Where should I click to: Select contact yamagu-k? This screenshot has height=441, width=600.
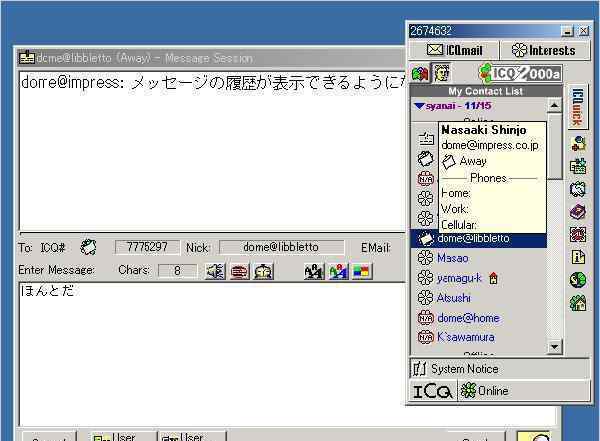(459, 278)
